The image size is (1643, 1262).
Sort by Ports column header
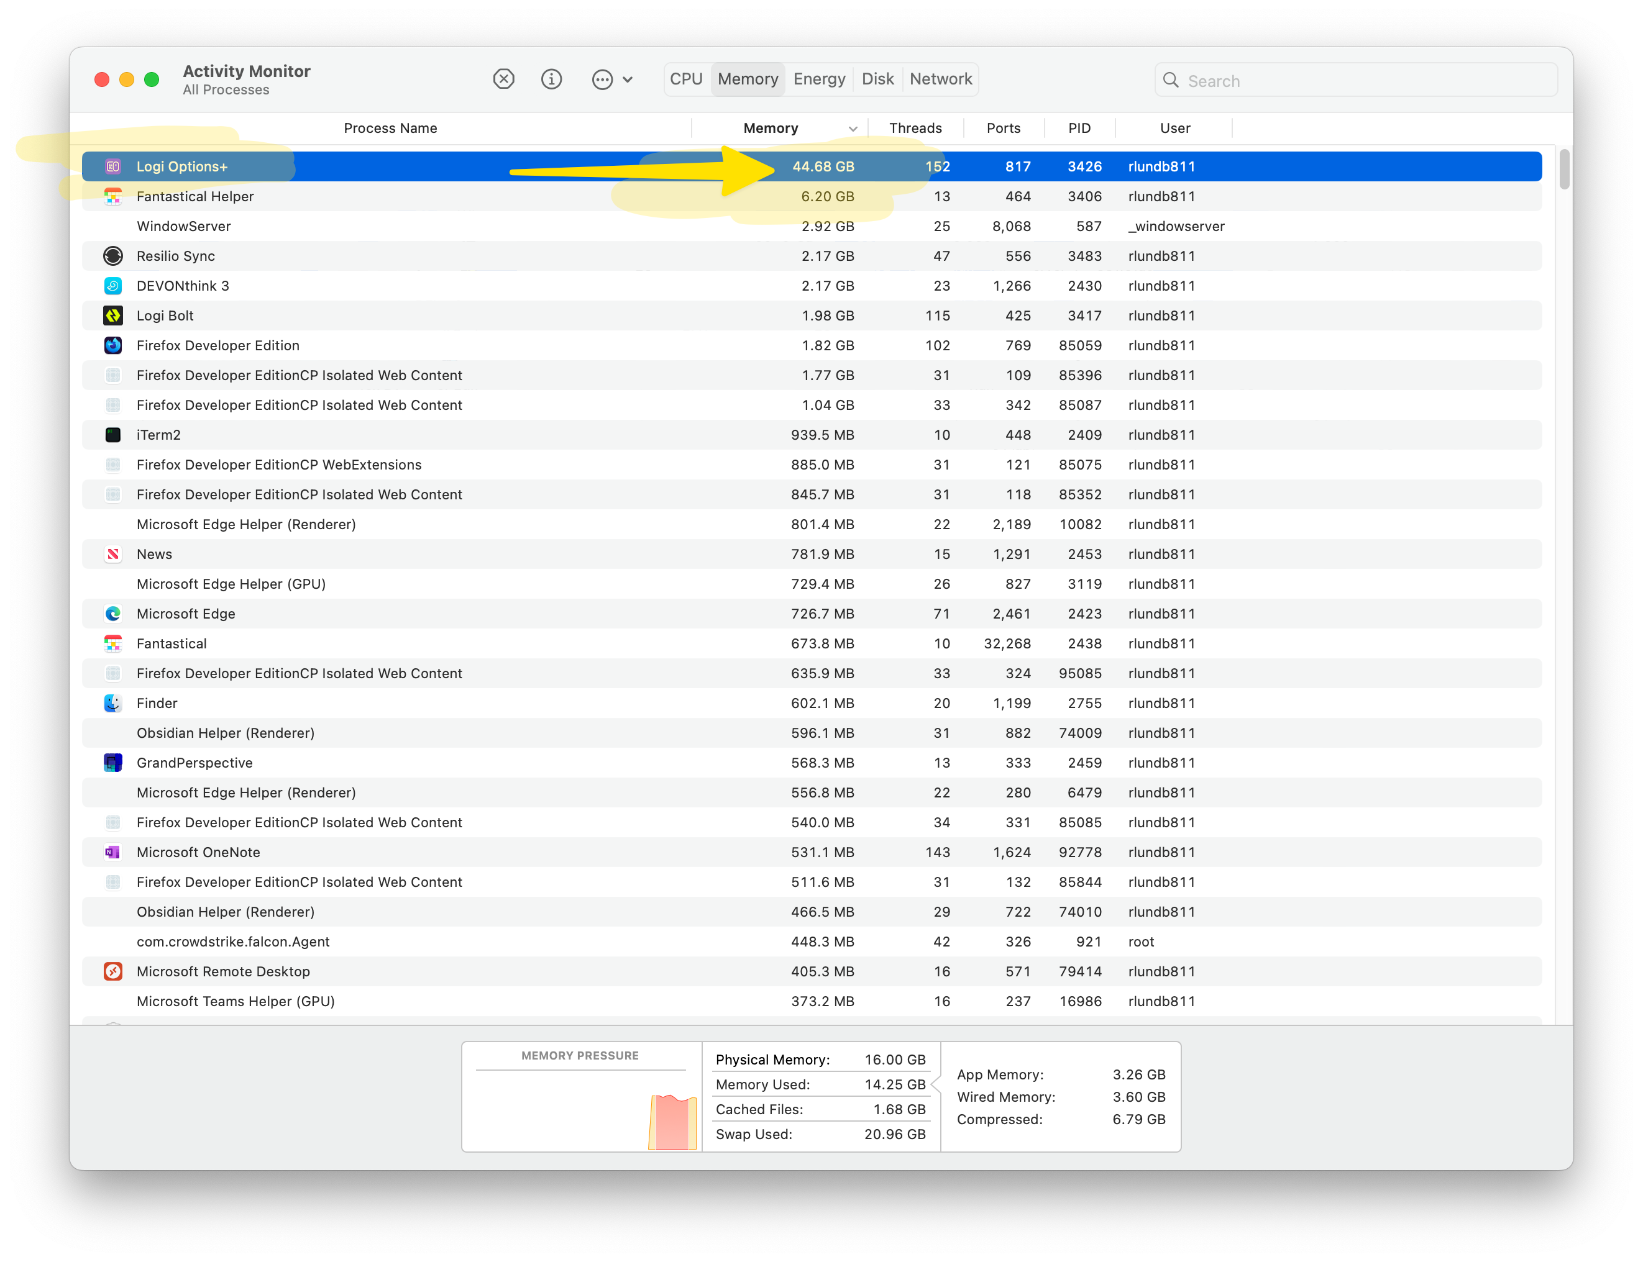point(1003,128)
